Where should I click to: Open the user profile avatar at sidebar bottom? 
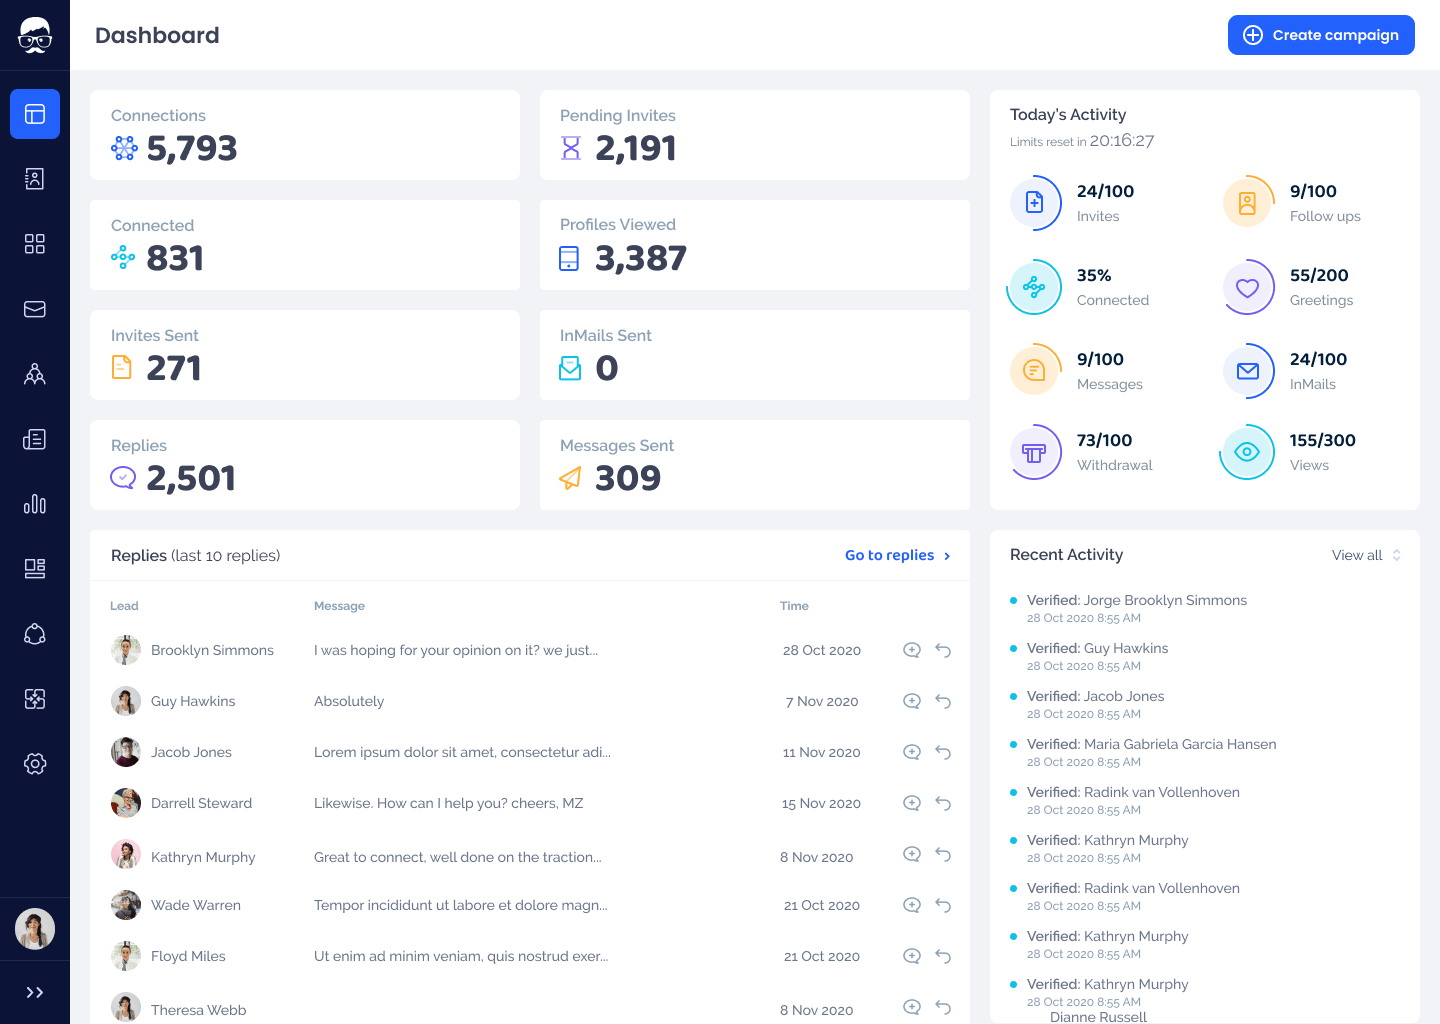(35, 929)
